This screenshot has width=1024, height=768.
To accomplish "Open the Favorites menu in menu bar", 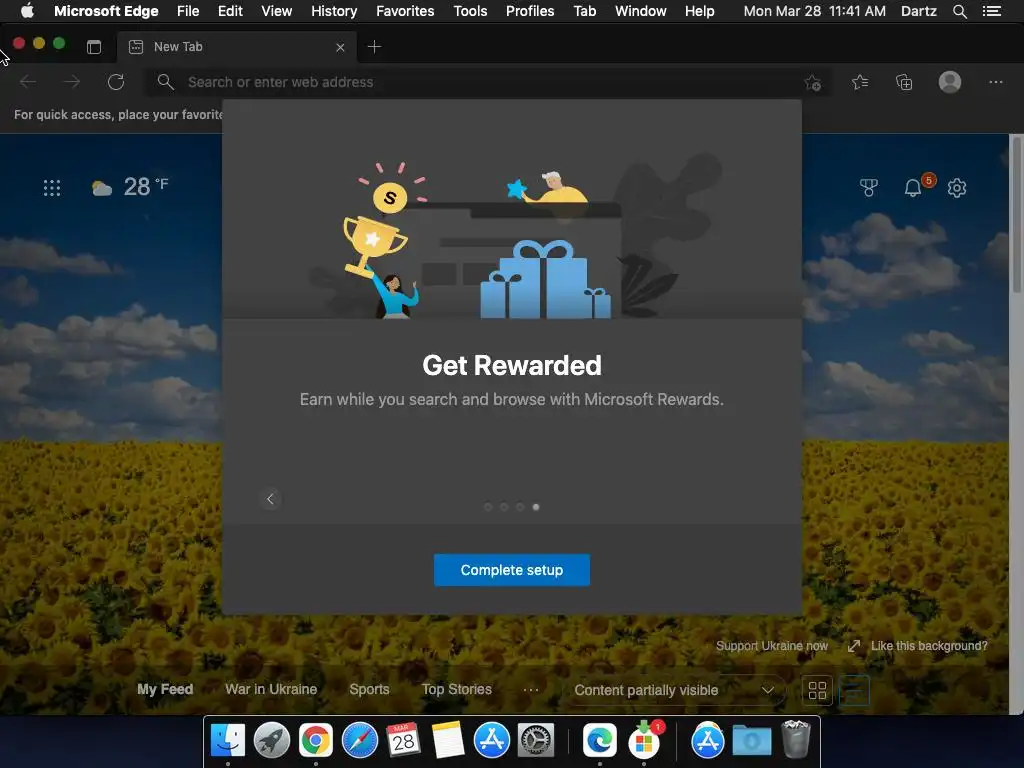I will point(405,11).
